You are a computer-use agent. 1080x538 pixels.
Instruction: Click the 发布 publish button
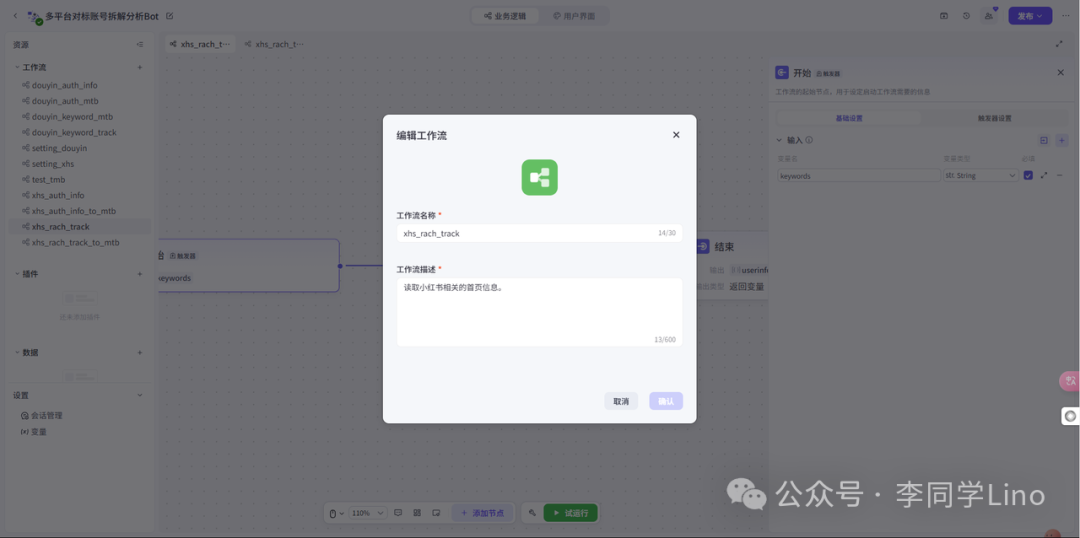(x=1030, y=16)
